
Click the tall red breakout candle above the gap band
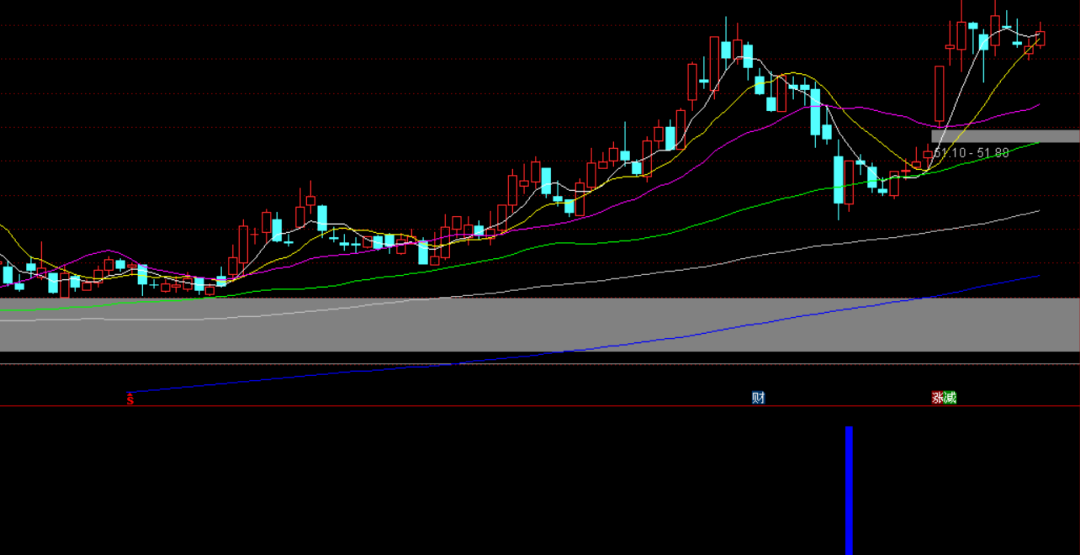pyautogui.click(x=940, y=95)
